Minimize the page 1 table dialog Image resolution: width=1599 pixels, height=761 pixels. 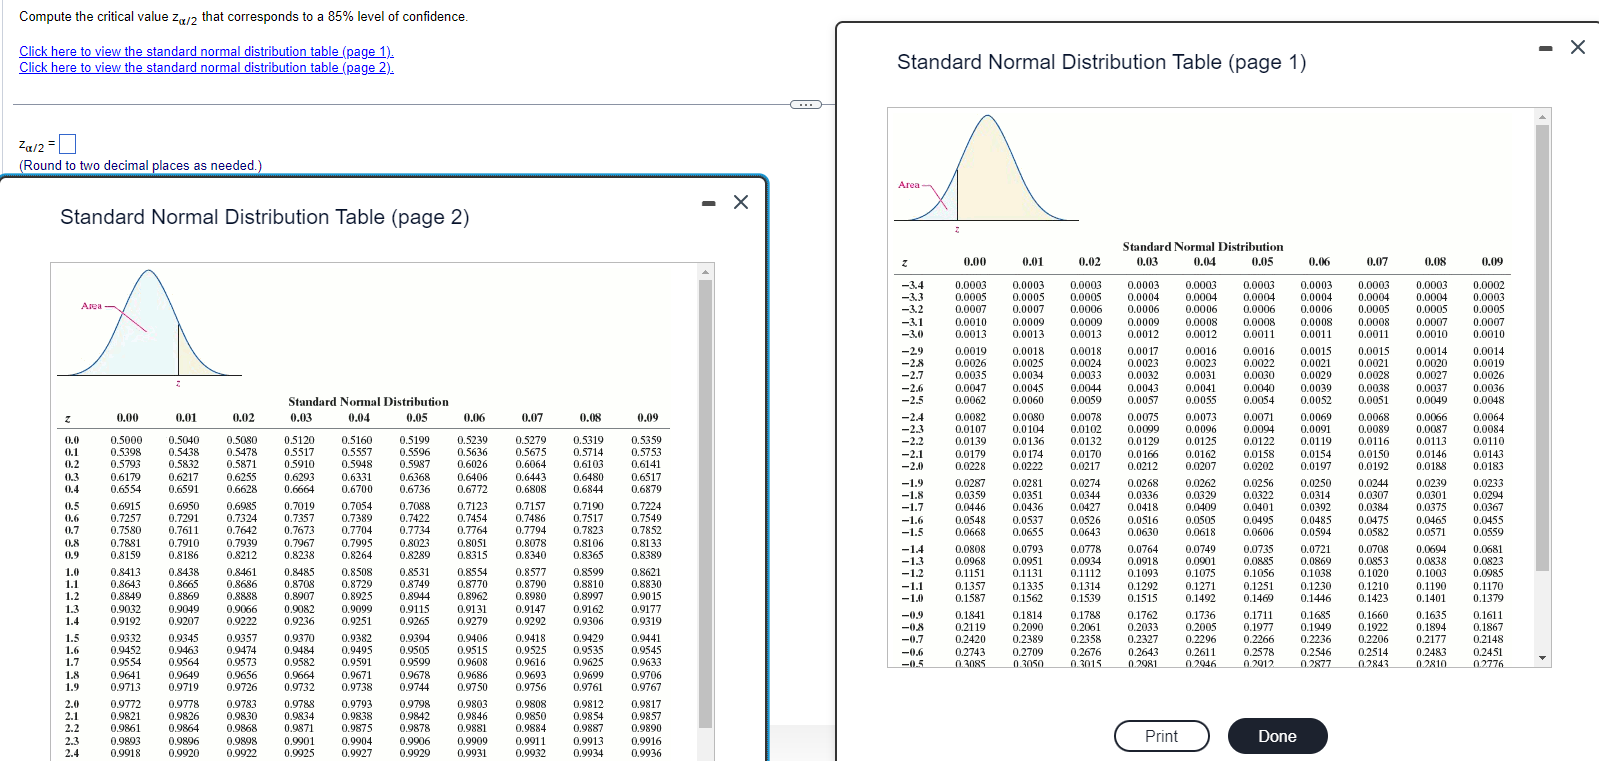pos(1545,48)
